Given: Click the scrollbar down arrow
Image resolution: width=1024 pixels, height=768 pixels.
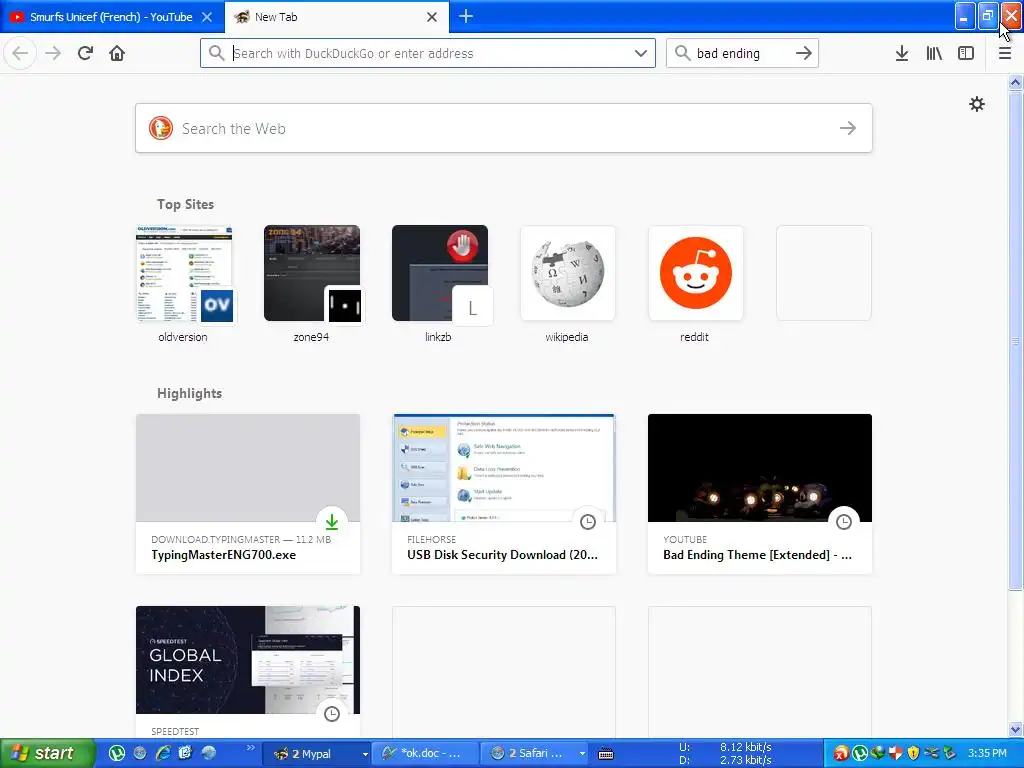Looking at the screenshot, I should point(1015,729).
